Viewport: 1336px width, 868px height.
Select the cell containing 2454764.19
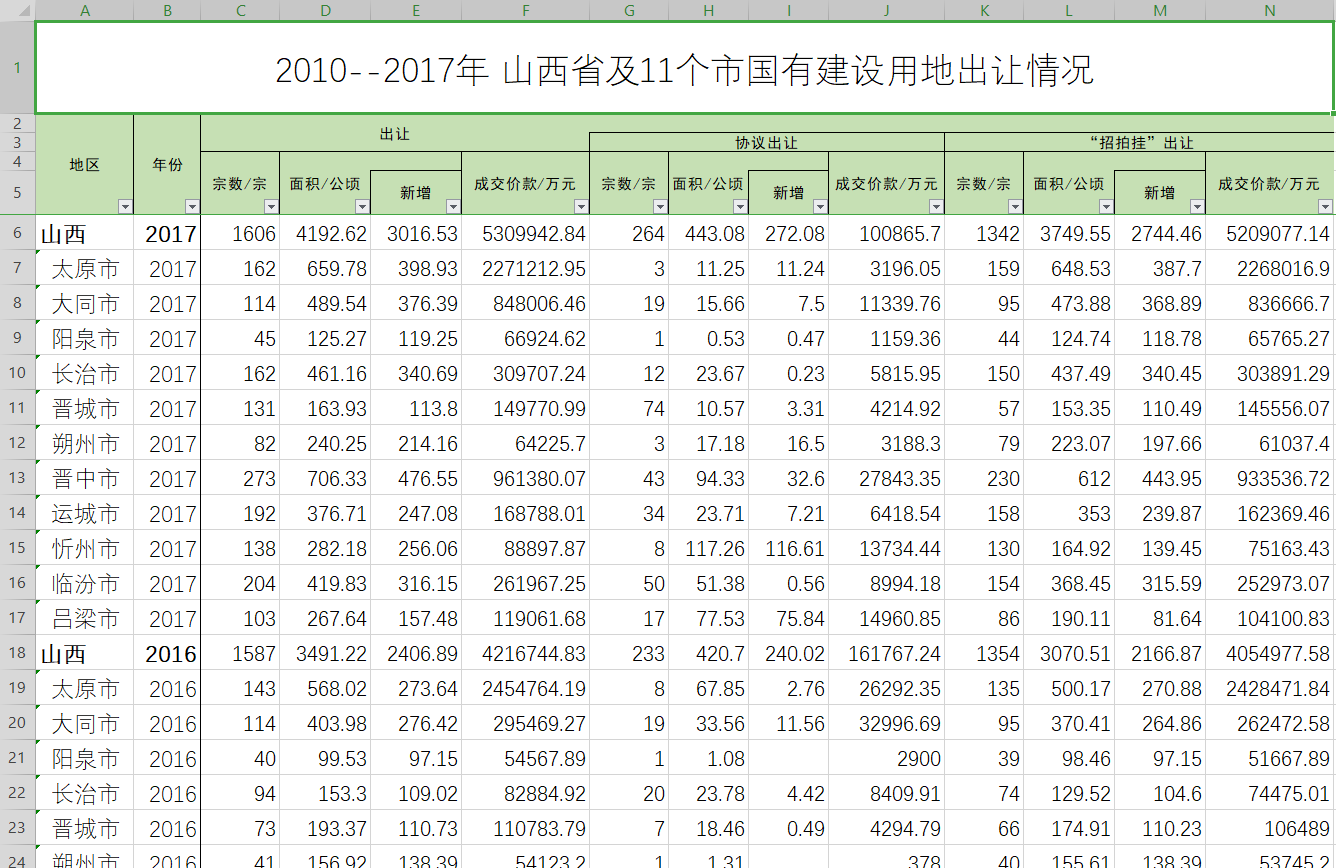[x=525, y=689]
